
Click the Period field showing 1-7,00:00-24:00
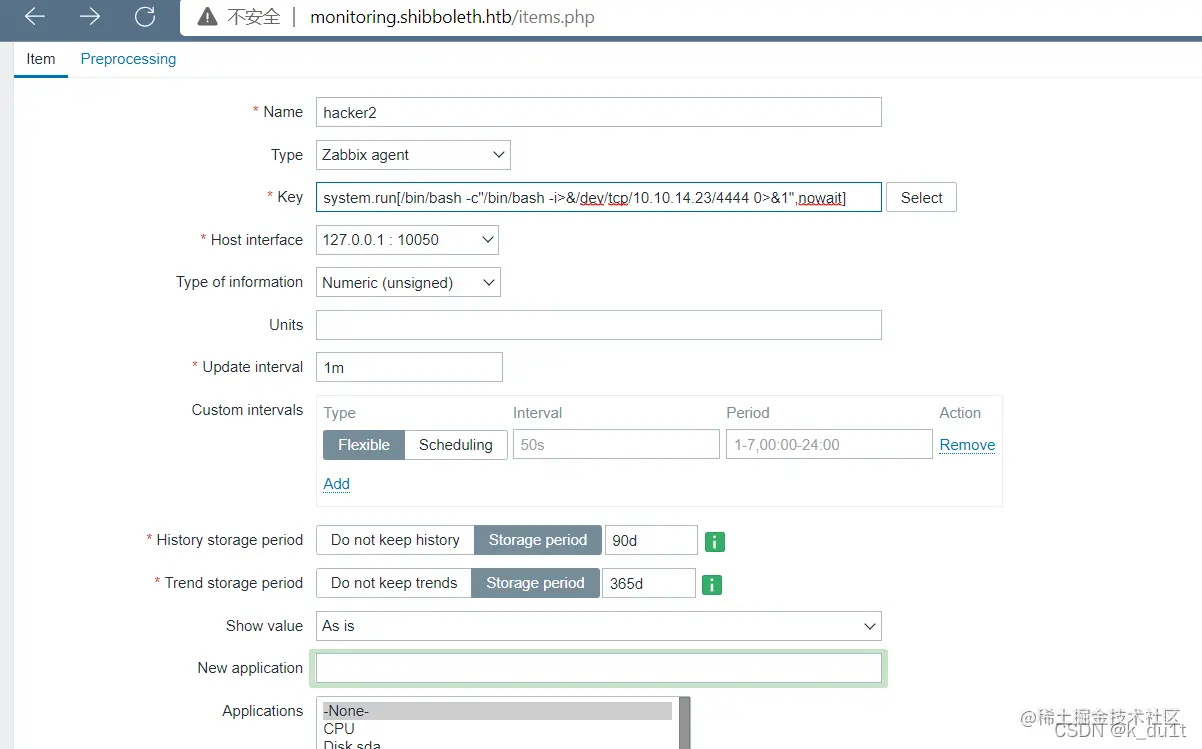coord(829,445)
